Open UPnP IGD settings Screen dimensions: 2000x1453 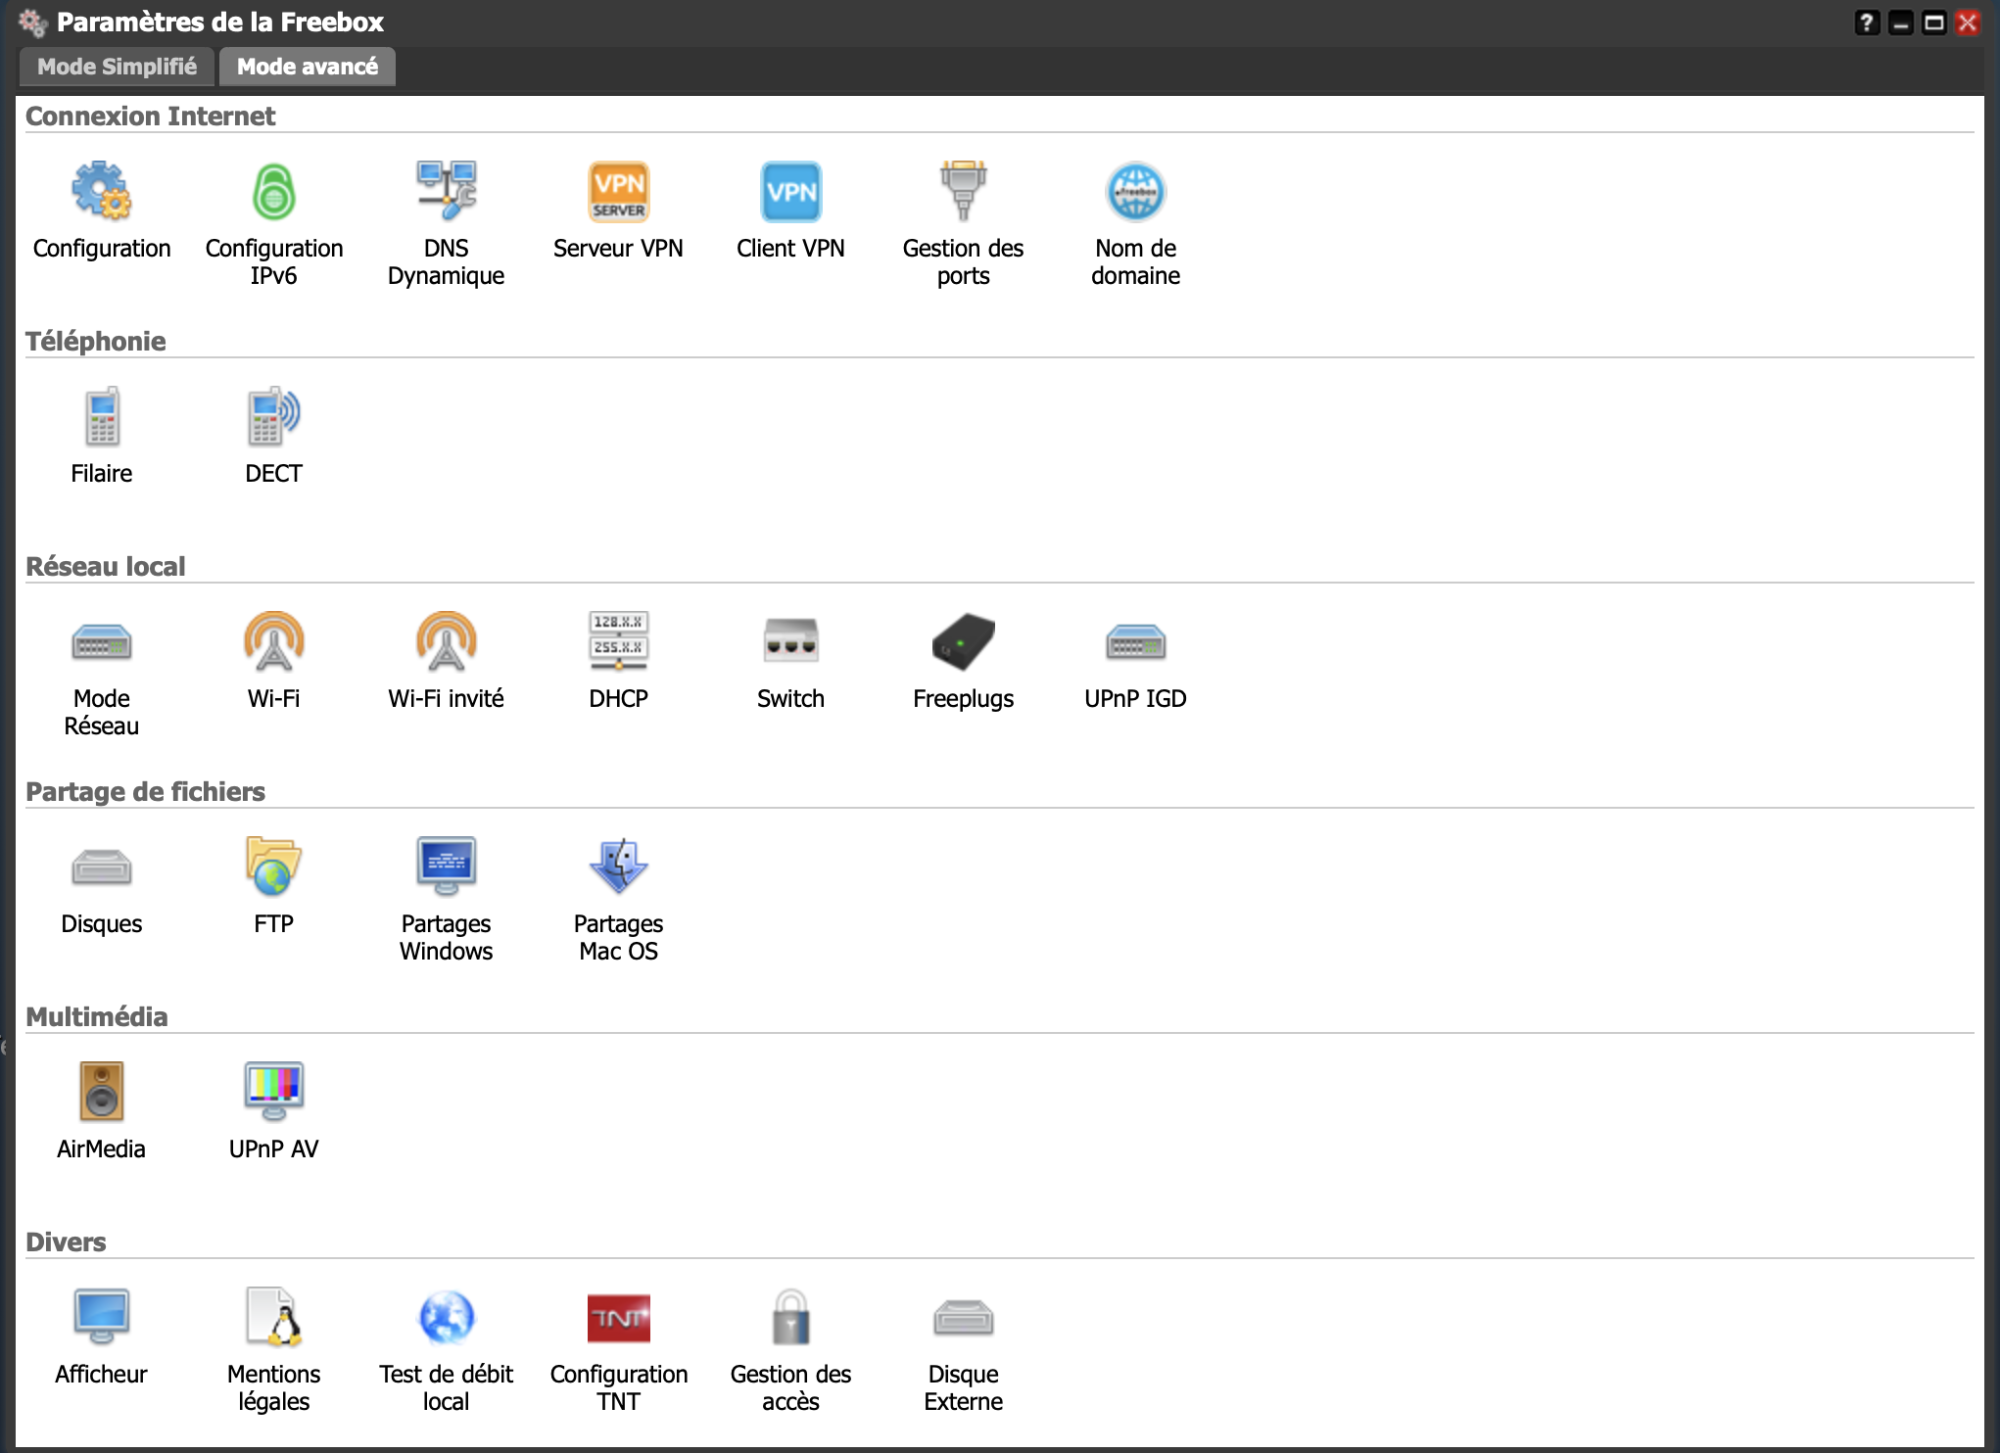[1136, 642]
